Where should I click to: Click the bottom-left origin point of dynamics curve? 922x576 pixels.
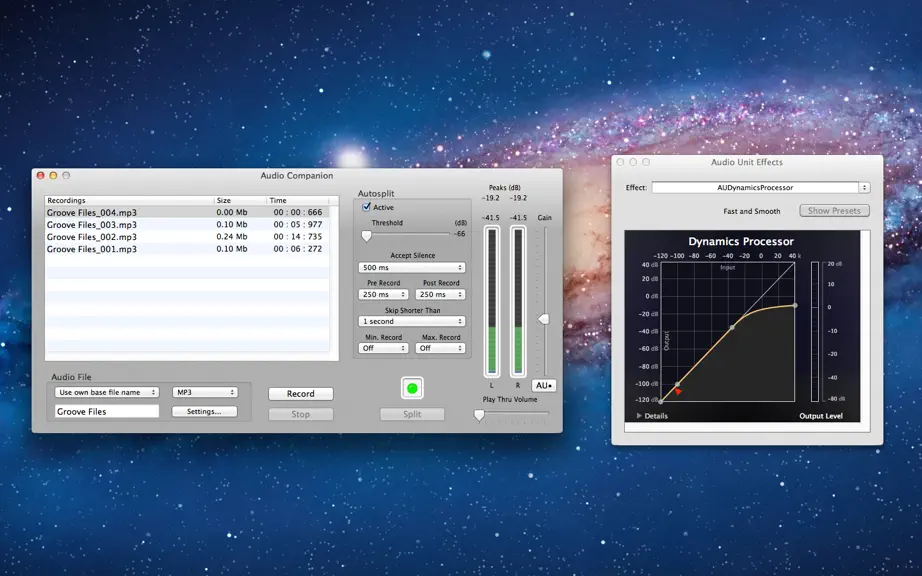661,401
